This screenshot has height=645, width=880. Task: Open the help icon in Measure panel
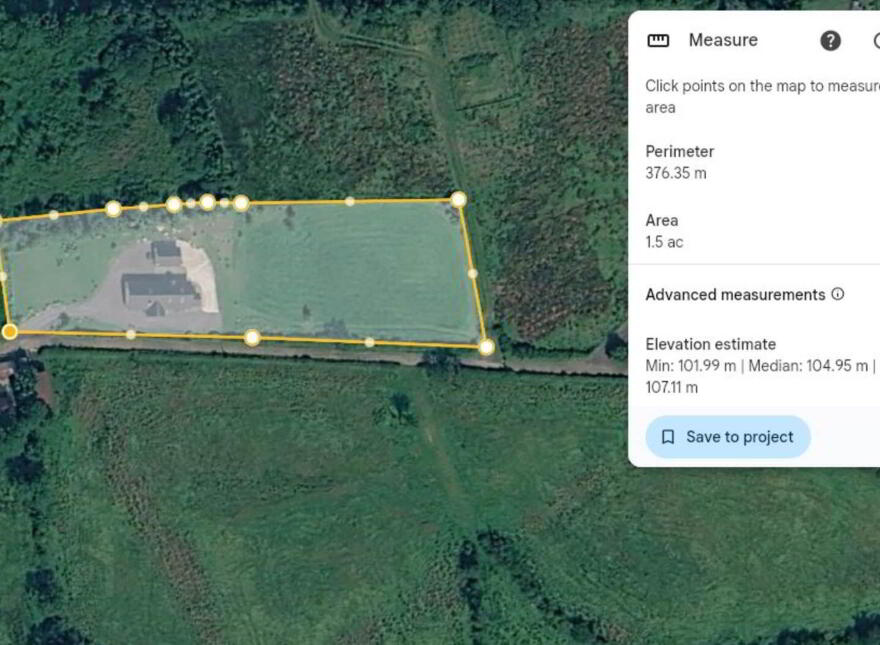(x=830, y=40)
